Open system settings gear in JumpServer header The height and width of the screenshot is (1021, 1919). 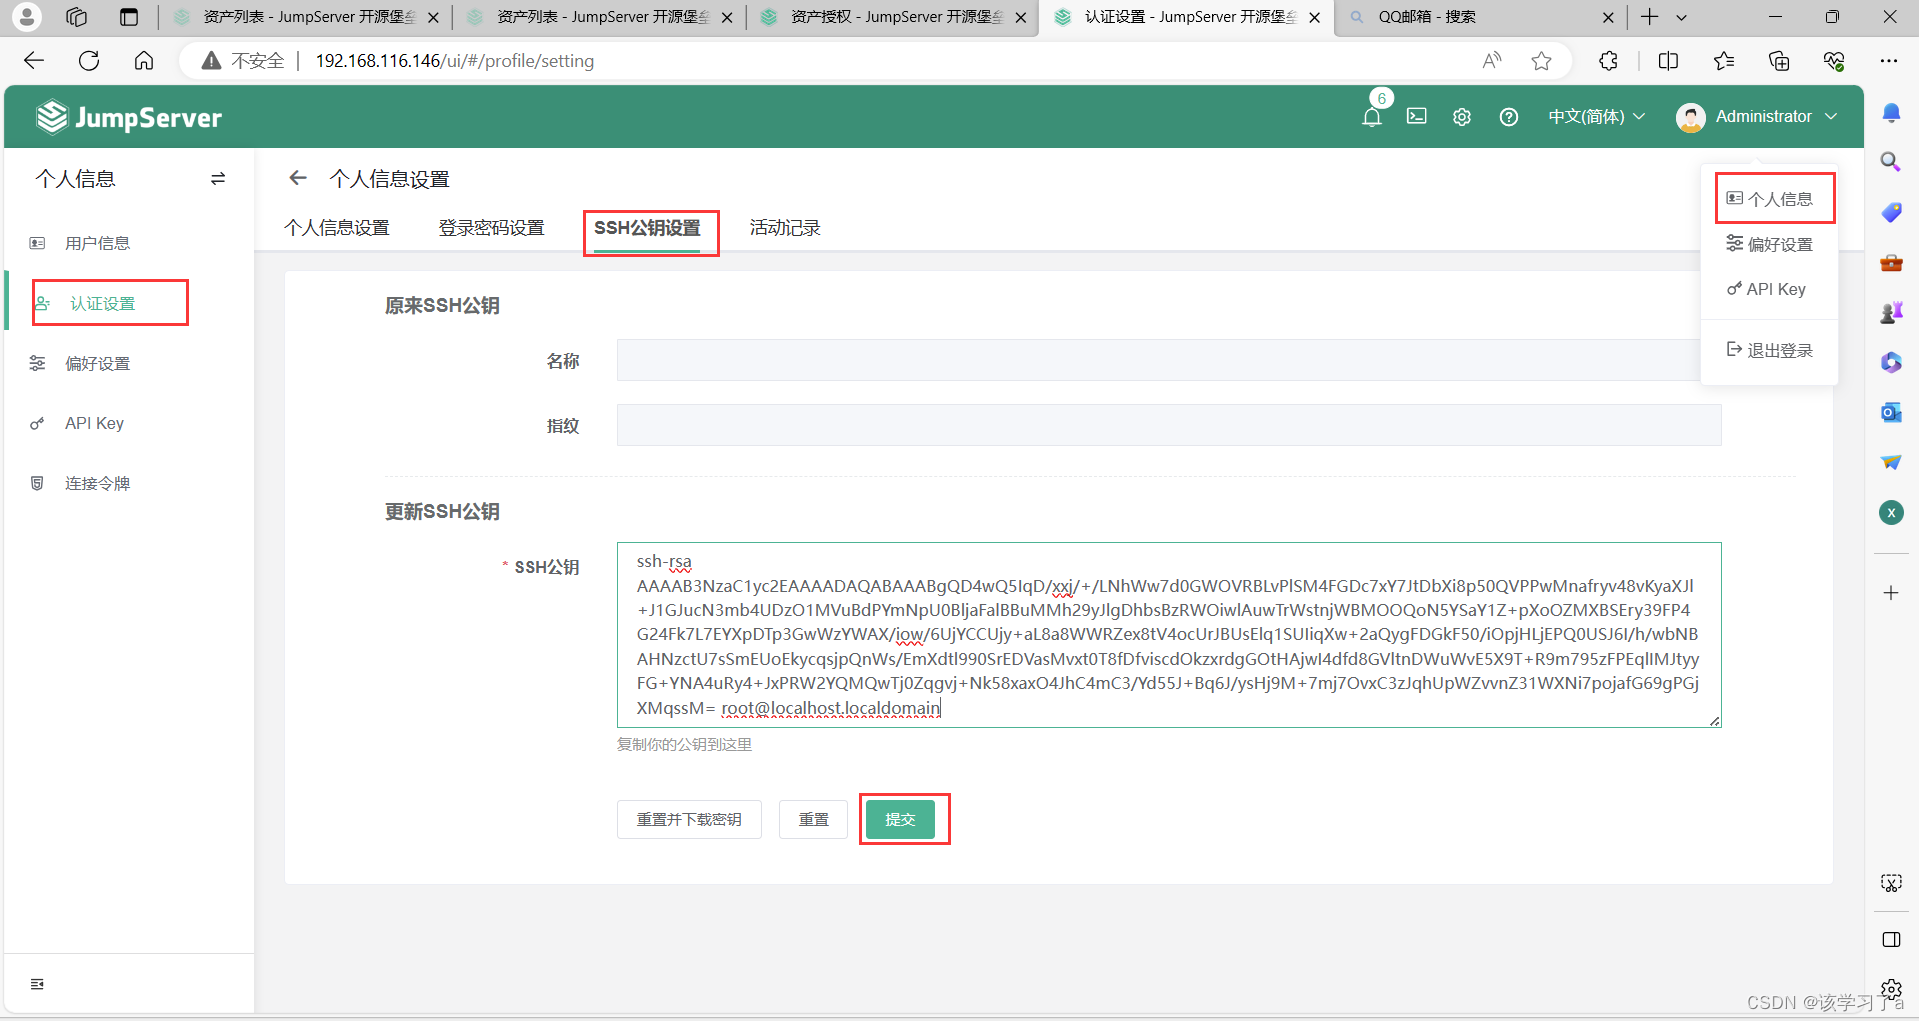[1462, 117]
